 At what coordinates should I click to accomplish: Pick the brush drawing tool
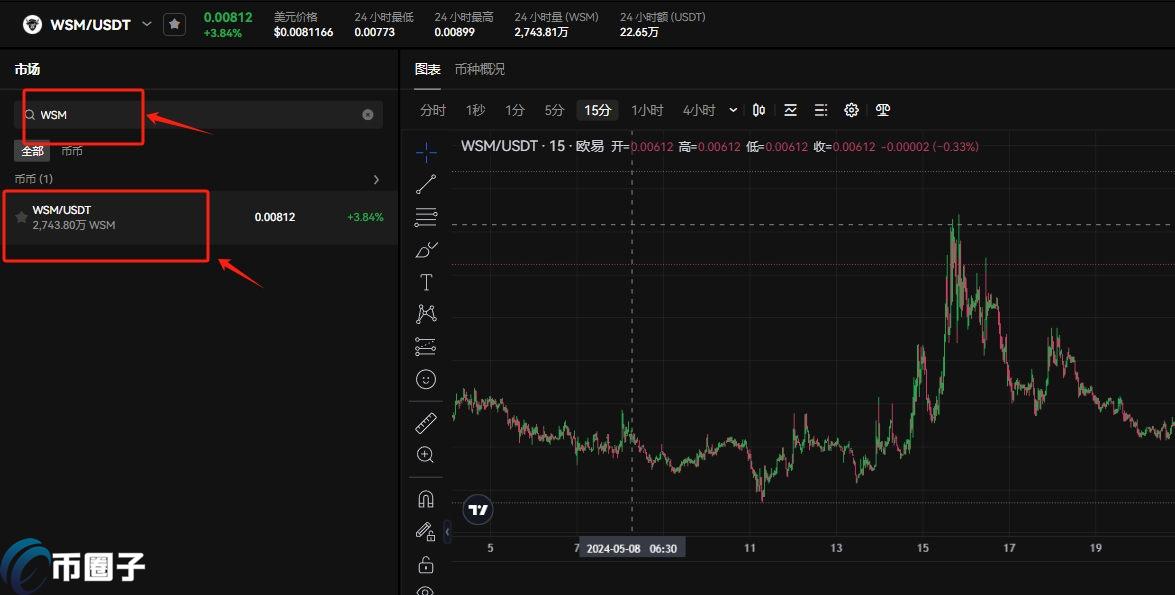coord(426,249)
